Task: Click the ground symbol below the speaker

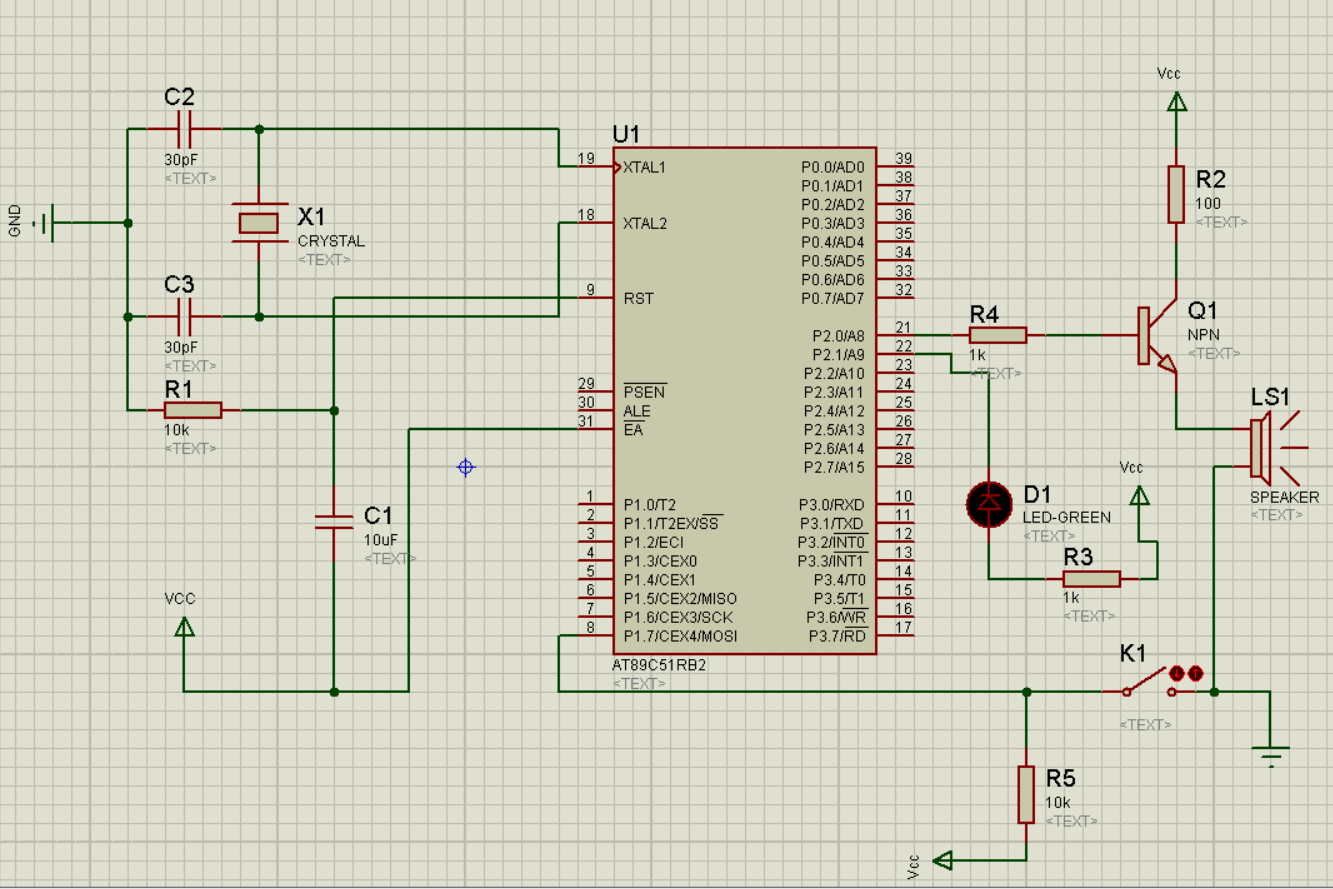Action: (x=1270, y=754)
